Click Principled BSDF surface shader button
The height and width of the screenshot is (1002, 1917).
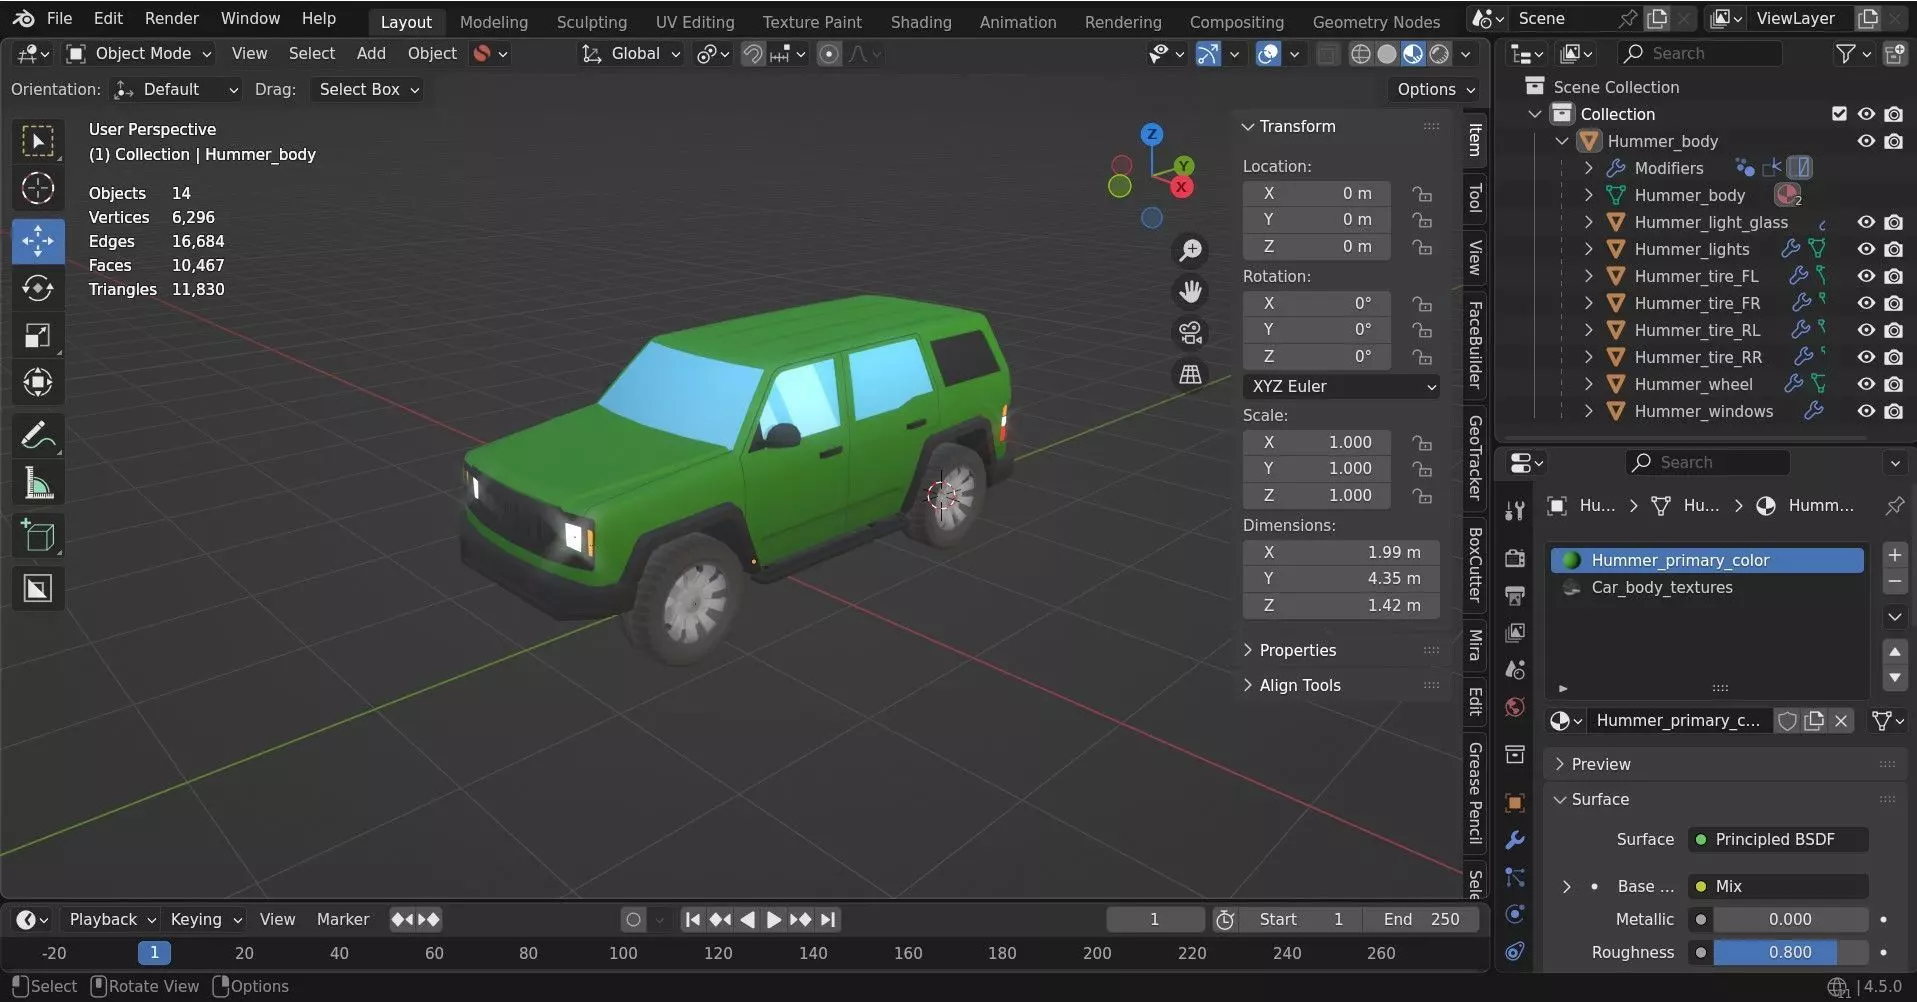tap(1777, 840)
